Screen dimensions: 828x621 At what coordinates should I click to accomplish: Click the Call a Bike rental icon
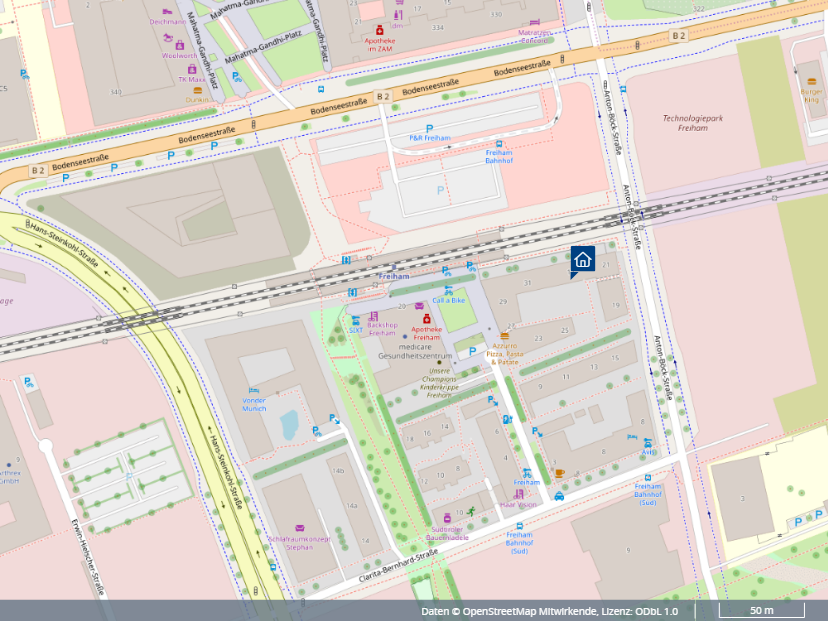(449, 290)
